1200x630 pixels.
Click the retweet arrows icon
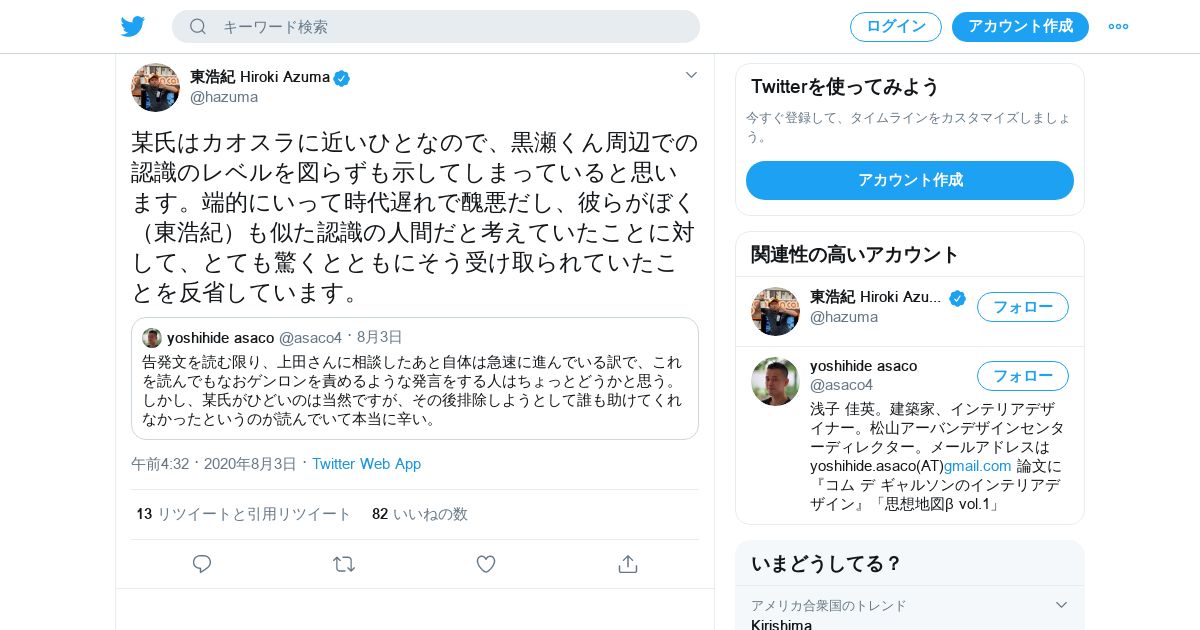pos(344,564)
